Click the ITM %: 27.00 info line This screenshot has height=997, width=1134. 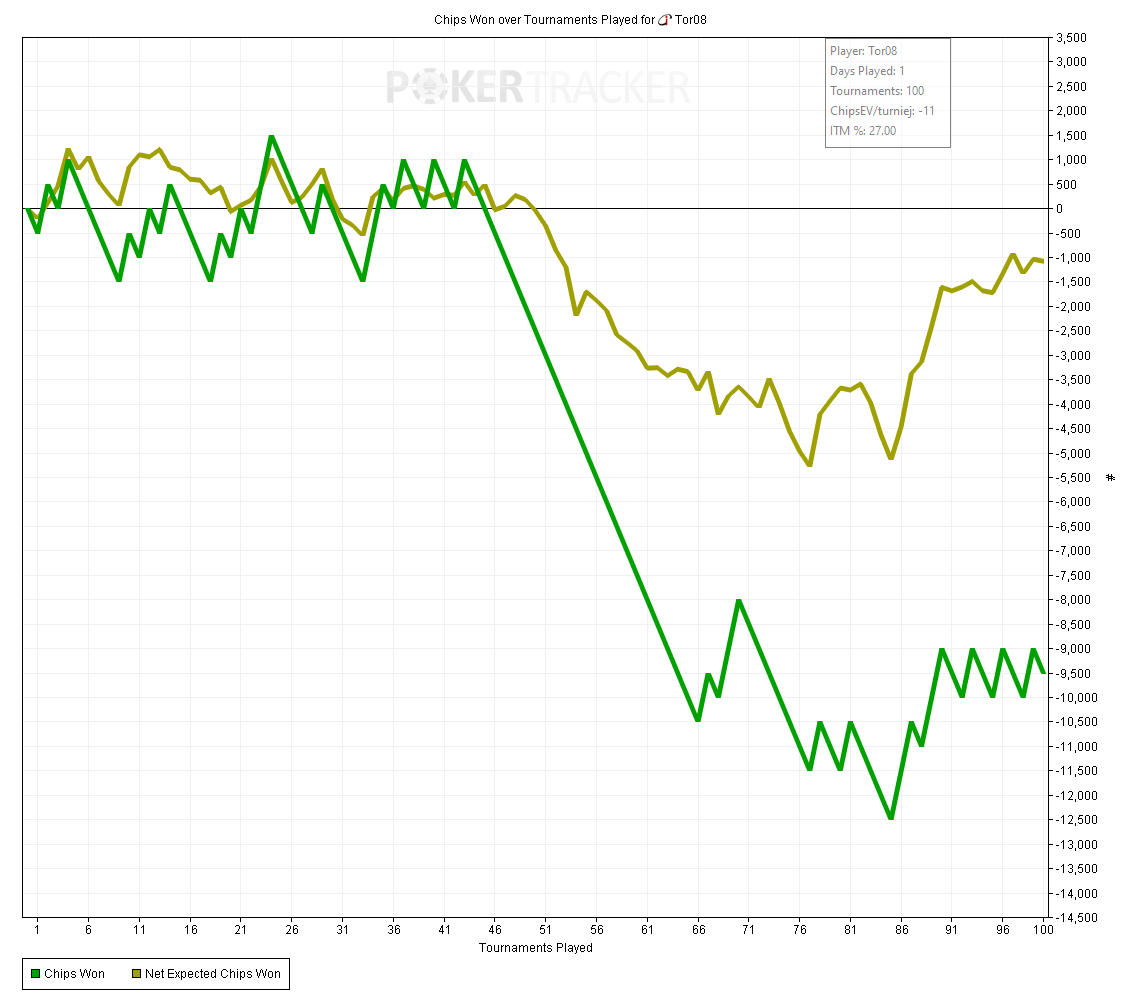coord(862,131)
